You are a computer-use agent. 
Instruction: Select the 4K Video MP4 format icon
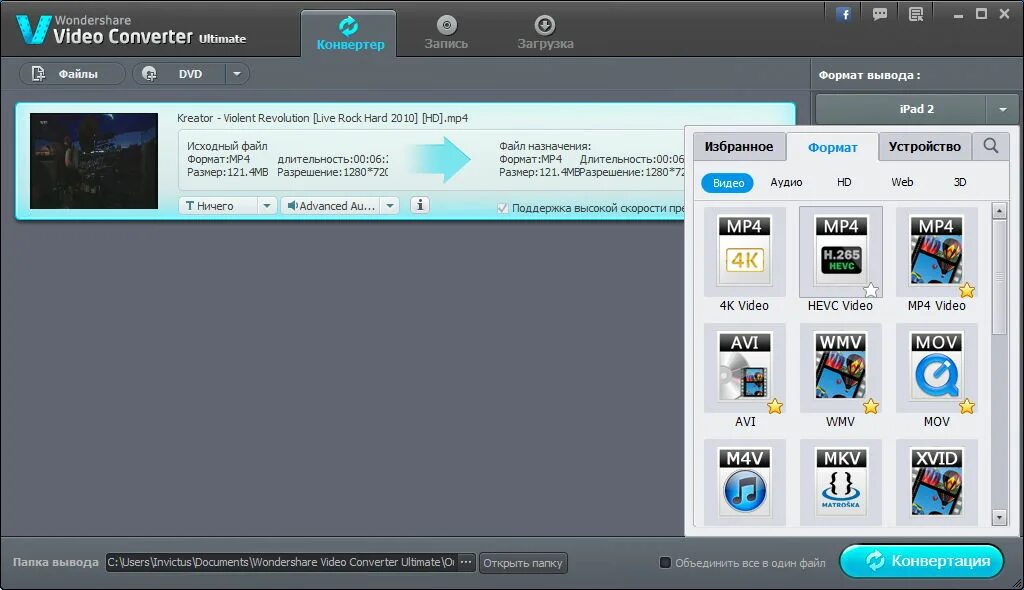point(744,251)
